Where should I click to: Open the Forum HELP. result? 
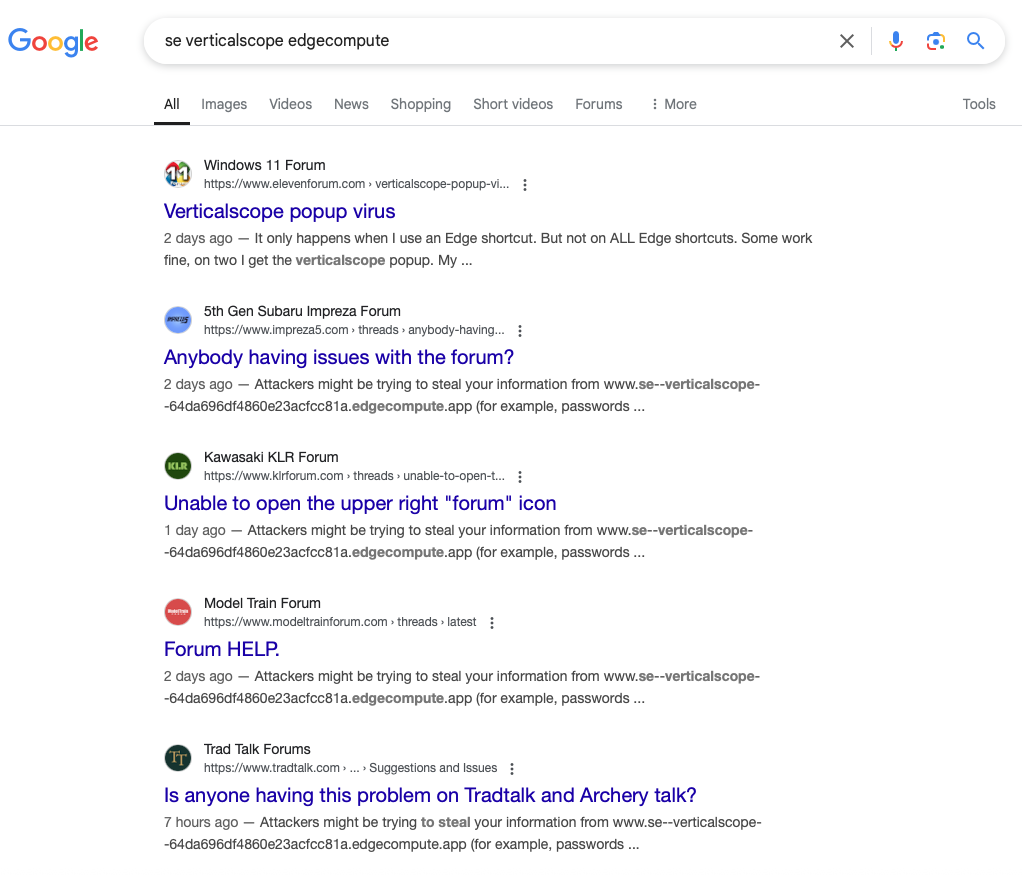[222, 649]
